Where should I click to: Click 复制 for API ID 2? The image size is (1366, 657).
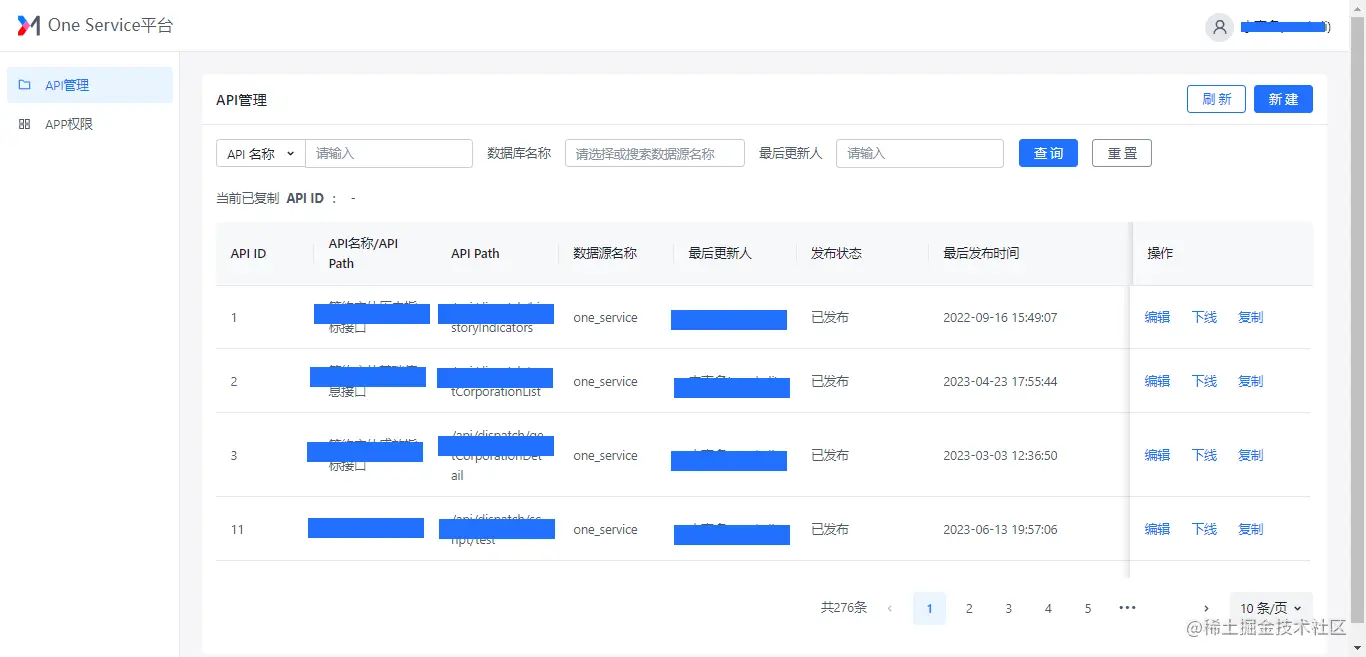1251,381
